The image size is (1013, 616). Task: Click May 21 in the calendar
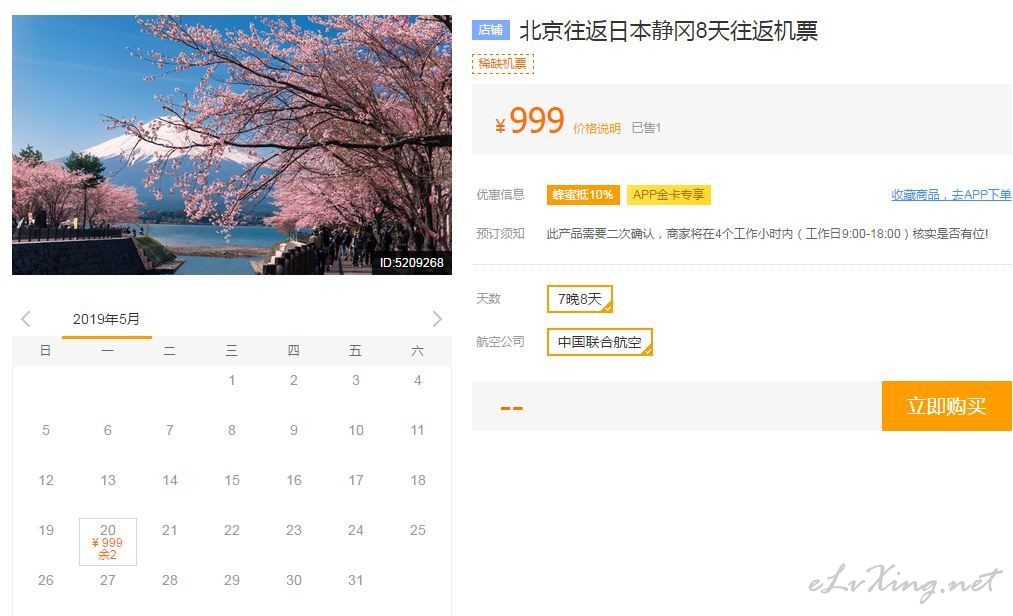pos(170,530)
